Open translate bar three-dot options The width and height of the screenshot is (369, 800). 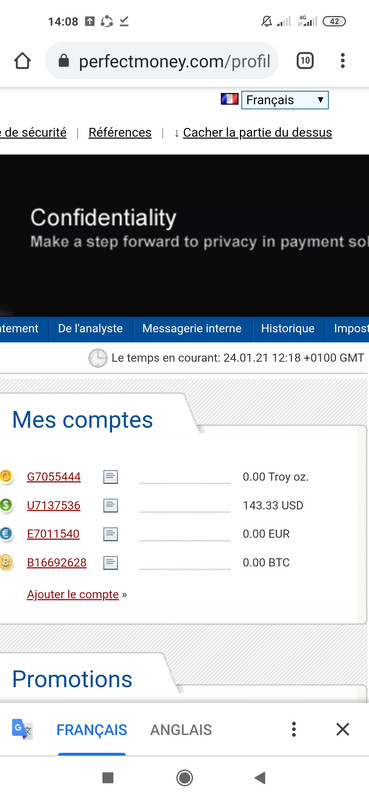[293, 729]
